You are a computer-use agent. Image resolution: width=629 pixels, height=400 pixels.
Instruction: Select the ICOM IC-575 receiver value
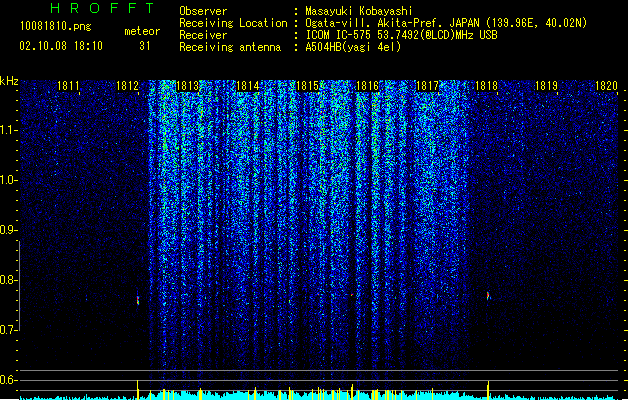coord(401,35)
